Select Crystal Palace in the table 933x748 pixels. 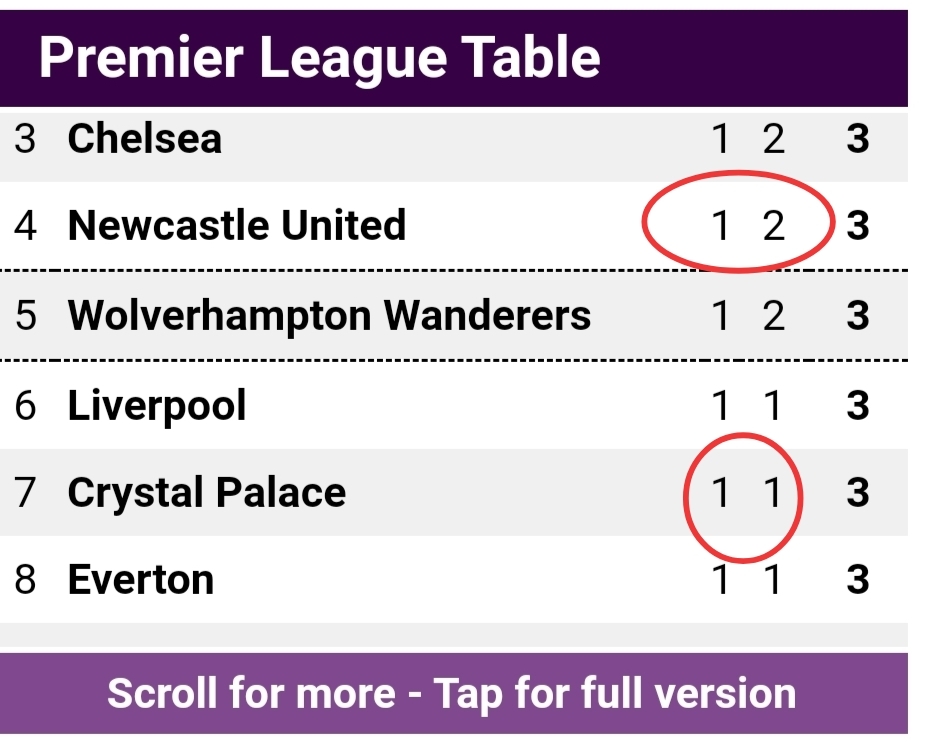[206, 493]
